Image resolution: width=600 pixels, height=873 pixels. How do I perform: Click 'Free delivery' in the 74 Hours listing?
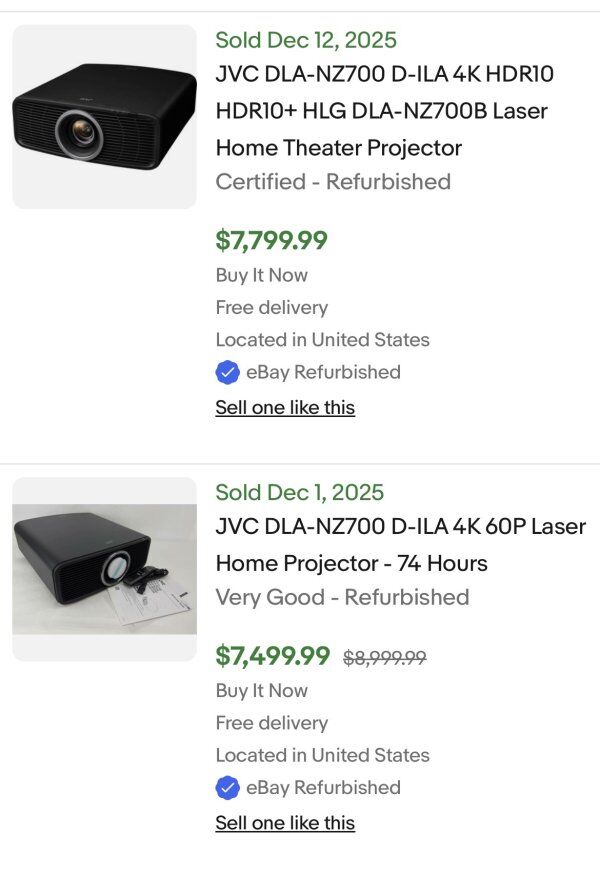271,722
